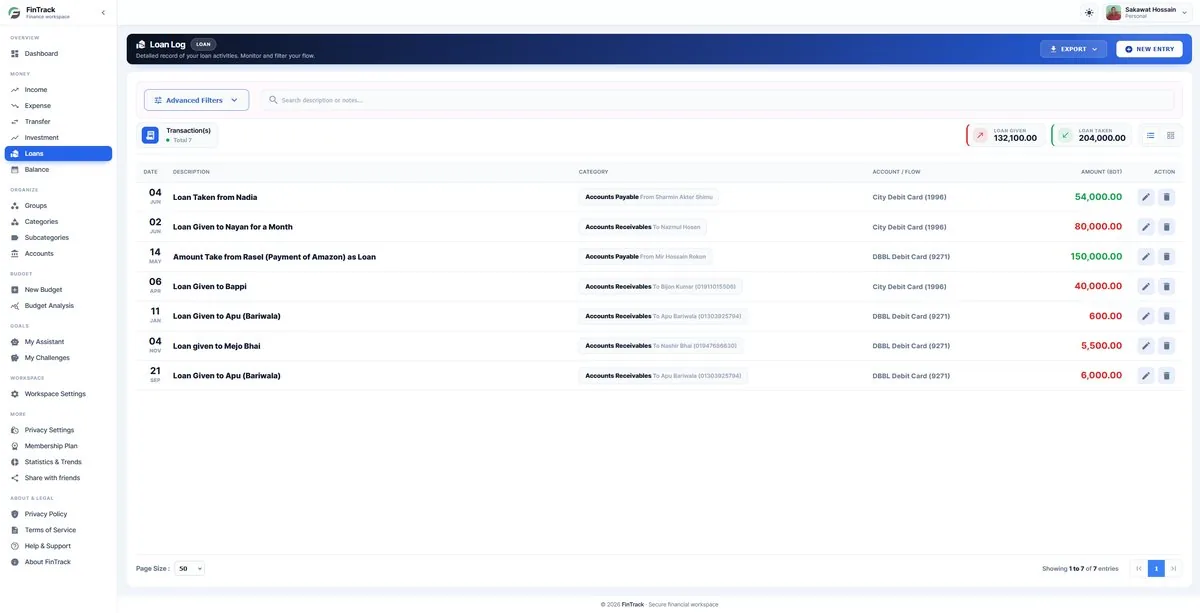The height and width of the screenshot is (613, 1200).
Task: Open Workspace Settings
Action: coord(58,393)
